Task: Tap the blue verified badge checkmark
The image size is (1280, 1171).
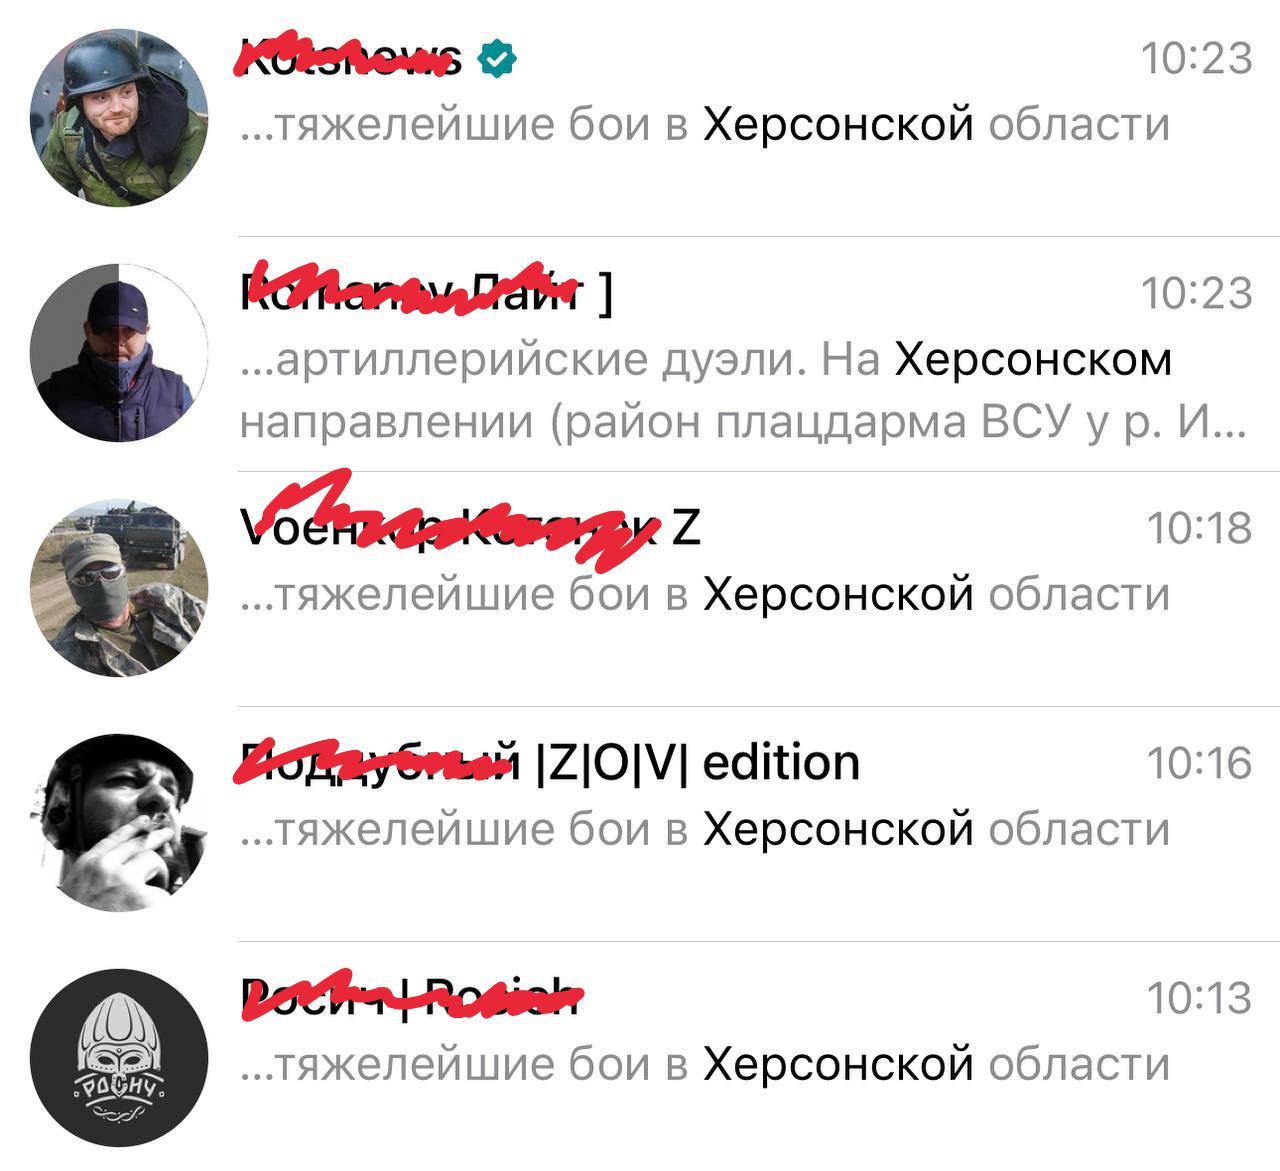Action: pyautogui.click(x=497, y=59)
